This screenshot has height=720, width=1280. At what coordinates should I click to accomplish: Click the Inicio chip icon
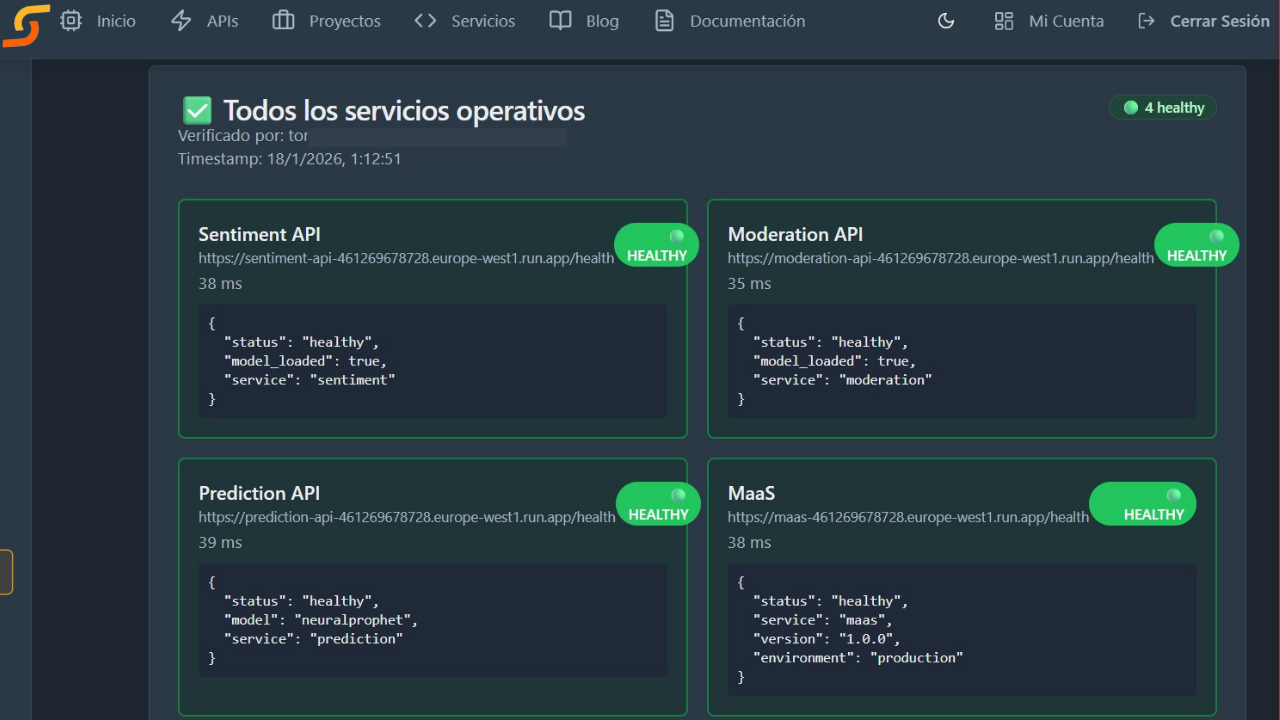click(x=71, y=20)
